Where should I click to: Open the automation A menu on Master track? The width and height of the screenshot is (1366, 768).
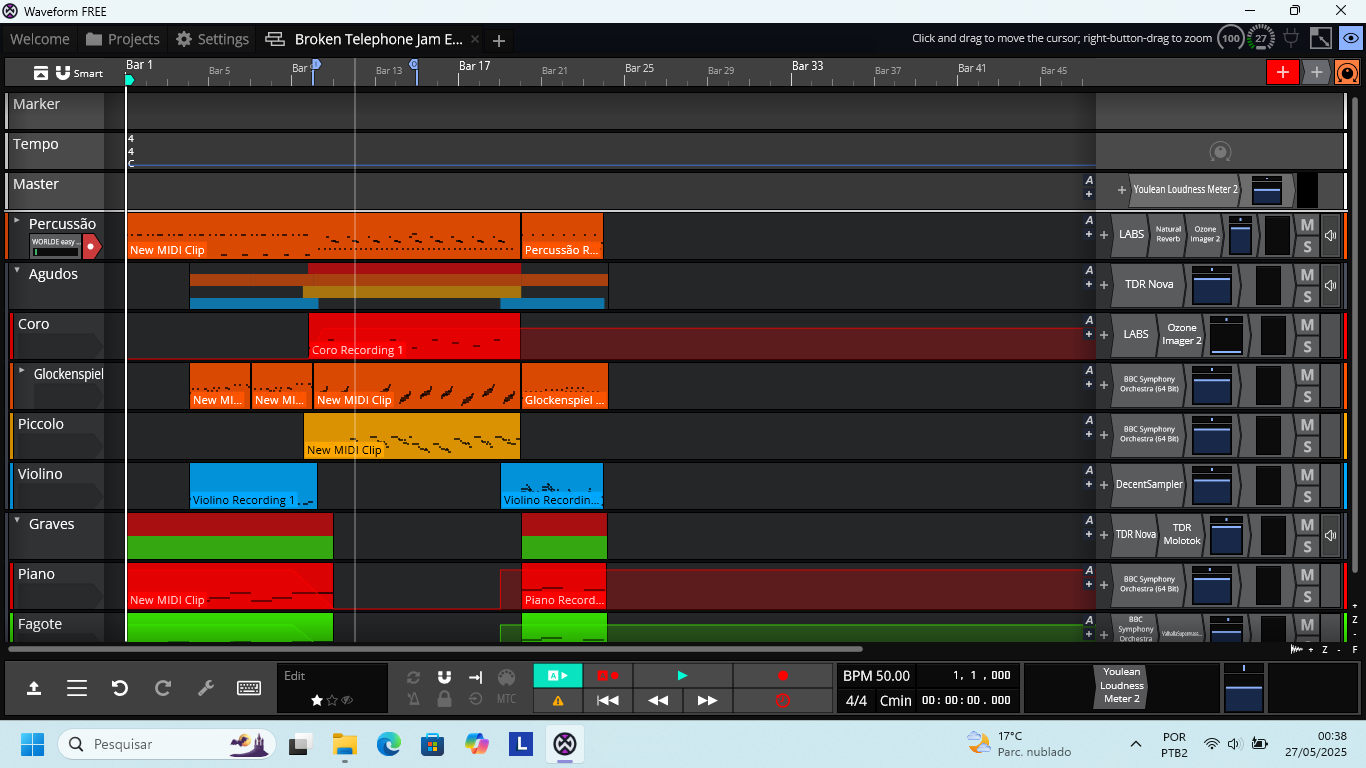(x=1089, y=181)
